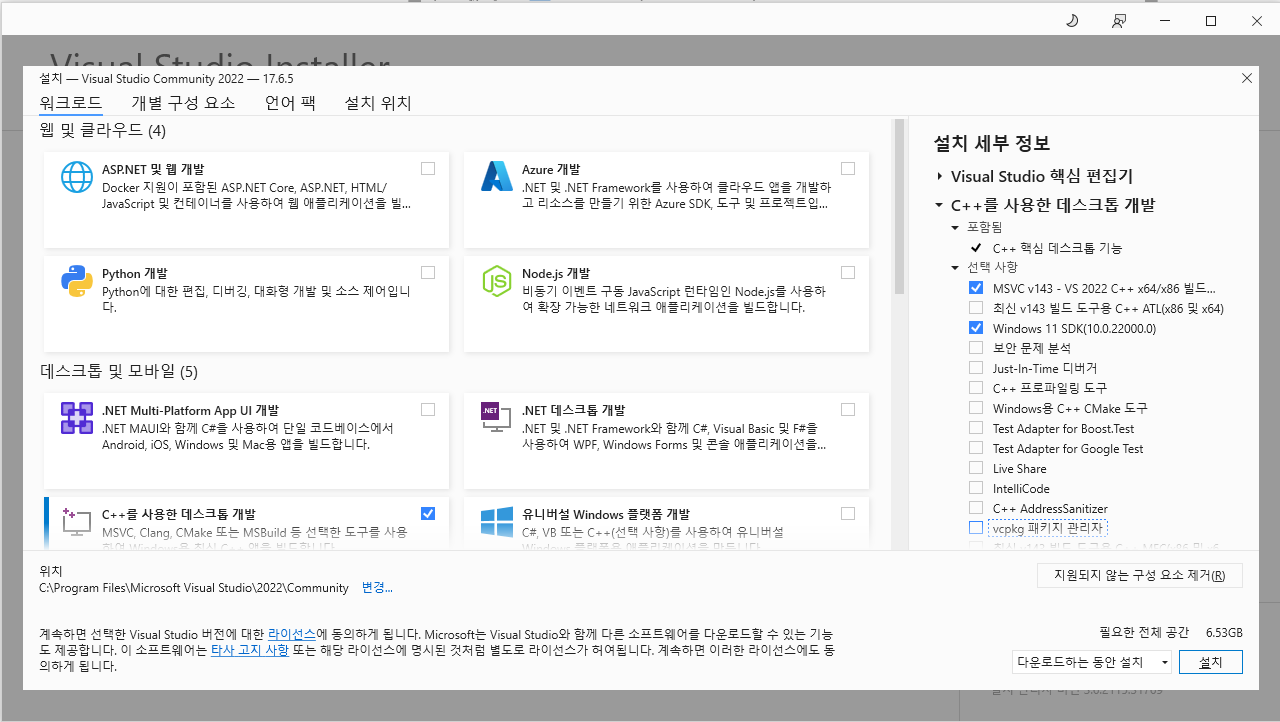Enable Live Share option

coord(976,468)
